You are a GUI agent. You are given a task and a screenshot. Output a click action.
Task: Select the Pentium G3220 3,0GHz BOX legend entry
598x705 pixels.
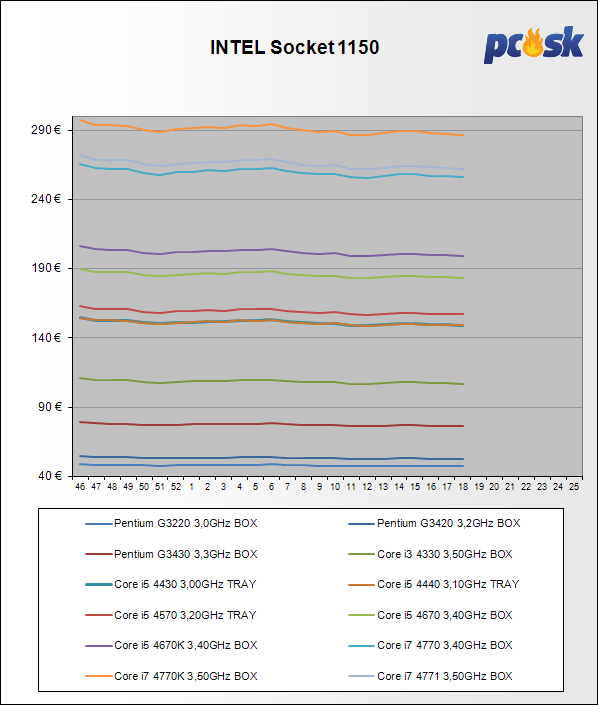pos(171,523)
